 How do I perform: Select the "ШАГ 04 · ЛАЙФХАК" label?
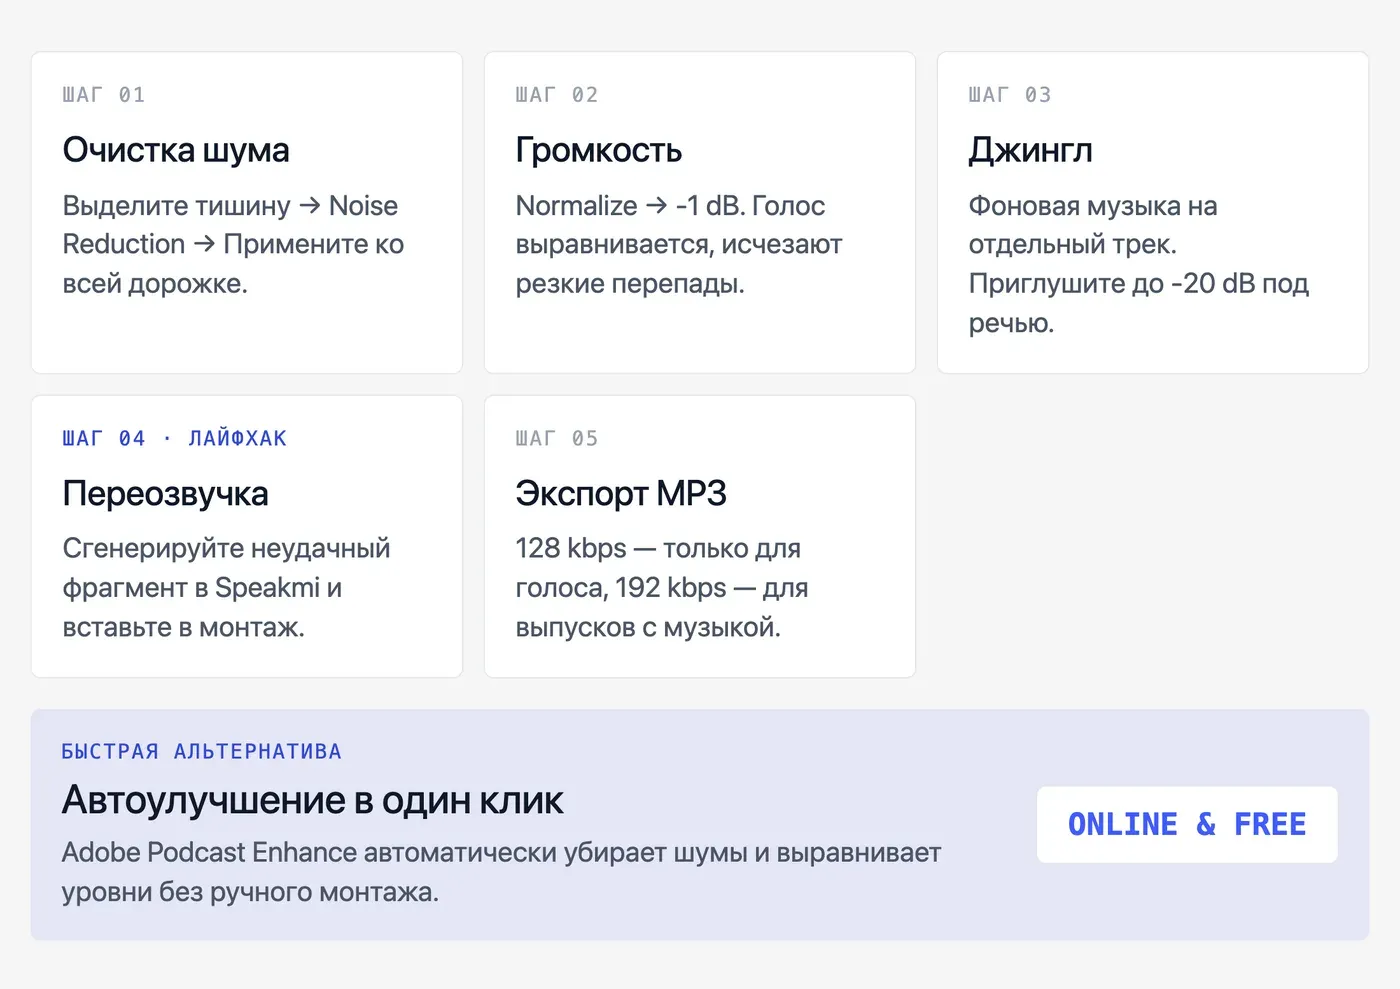[175, 438]
